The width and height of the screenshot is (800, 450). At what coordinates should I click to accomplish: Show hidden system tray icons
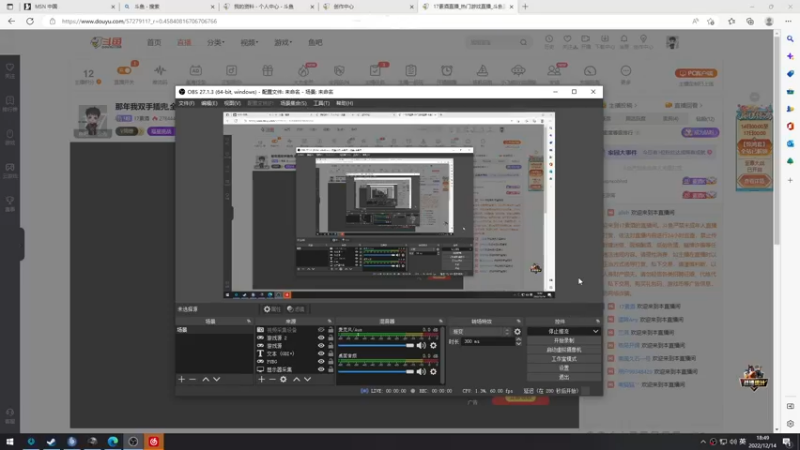tap(703, 442)
